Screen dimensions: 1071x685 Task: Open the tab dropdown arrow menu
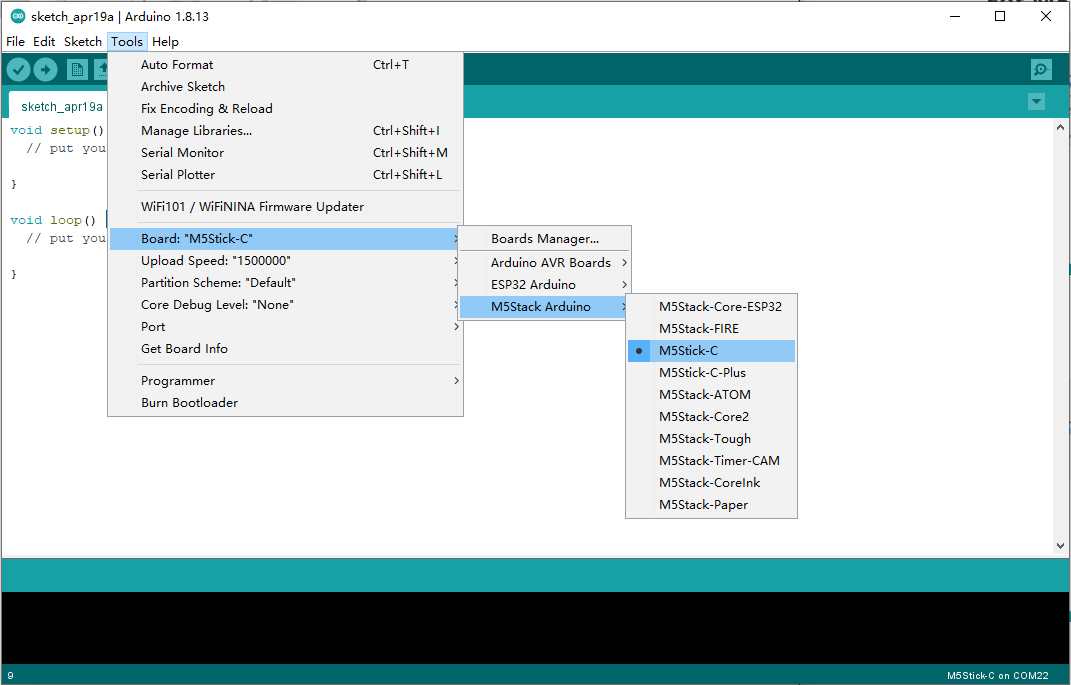(1036, 102)
